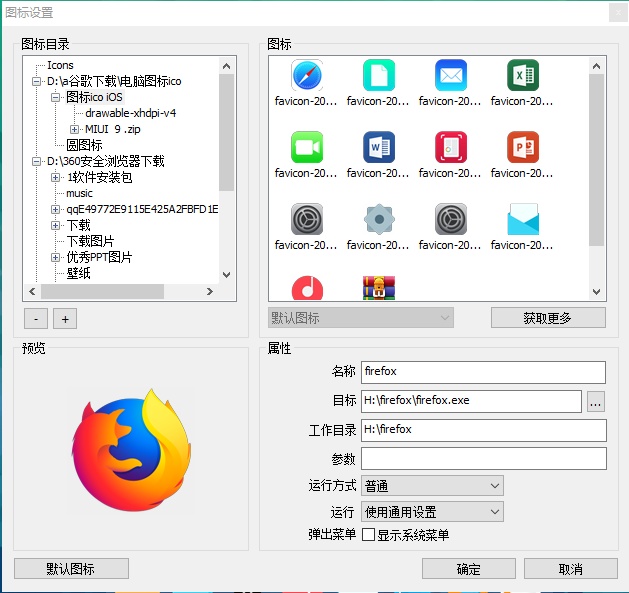Click the directory tree horizontal scrollbar thumb
The width and height of the screenshot is (629, 593).
coord(102,291)
